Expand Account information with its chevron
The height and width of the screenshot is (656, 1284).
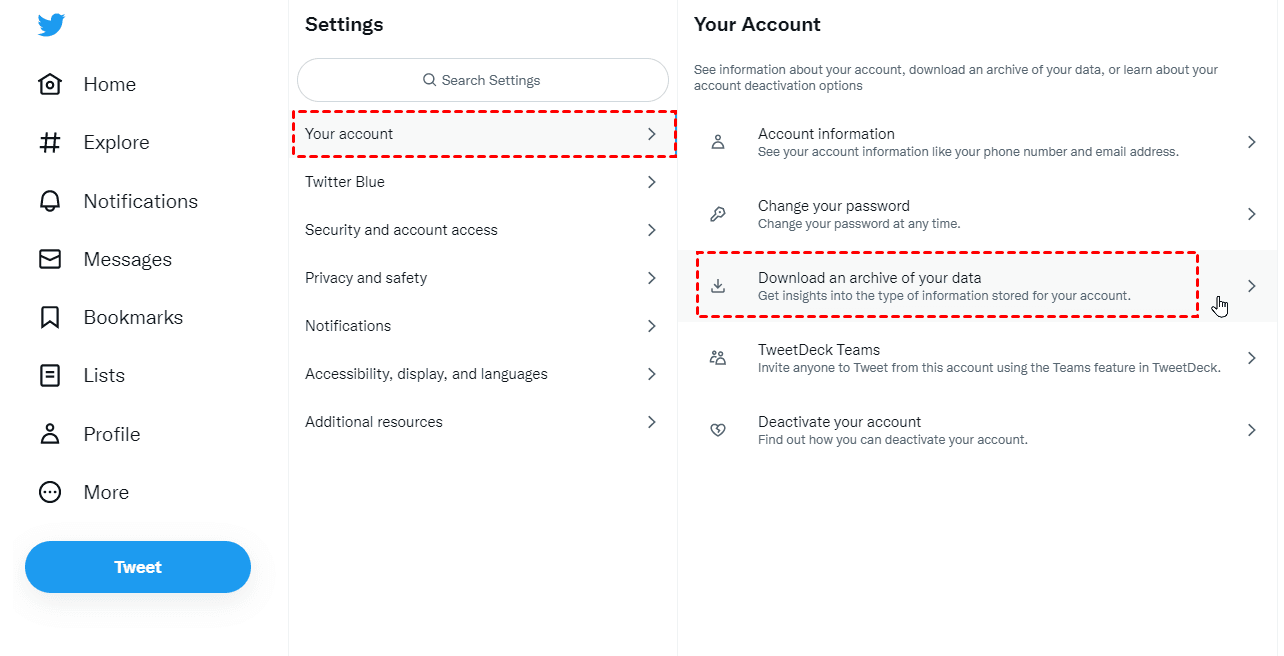pos(1251,142)
